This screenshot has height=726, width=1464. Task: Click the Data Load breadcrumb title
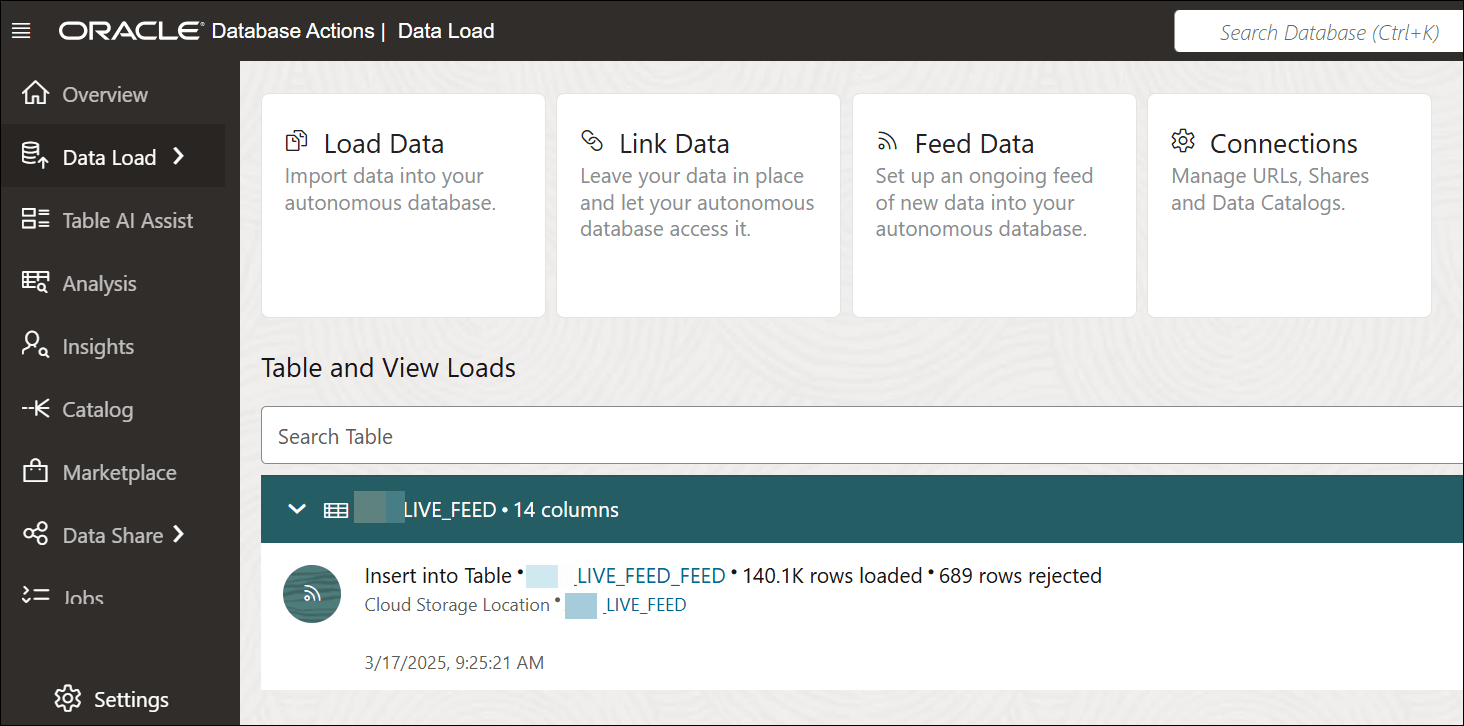(446, 31)
